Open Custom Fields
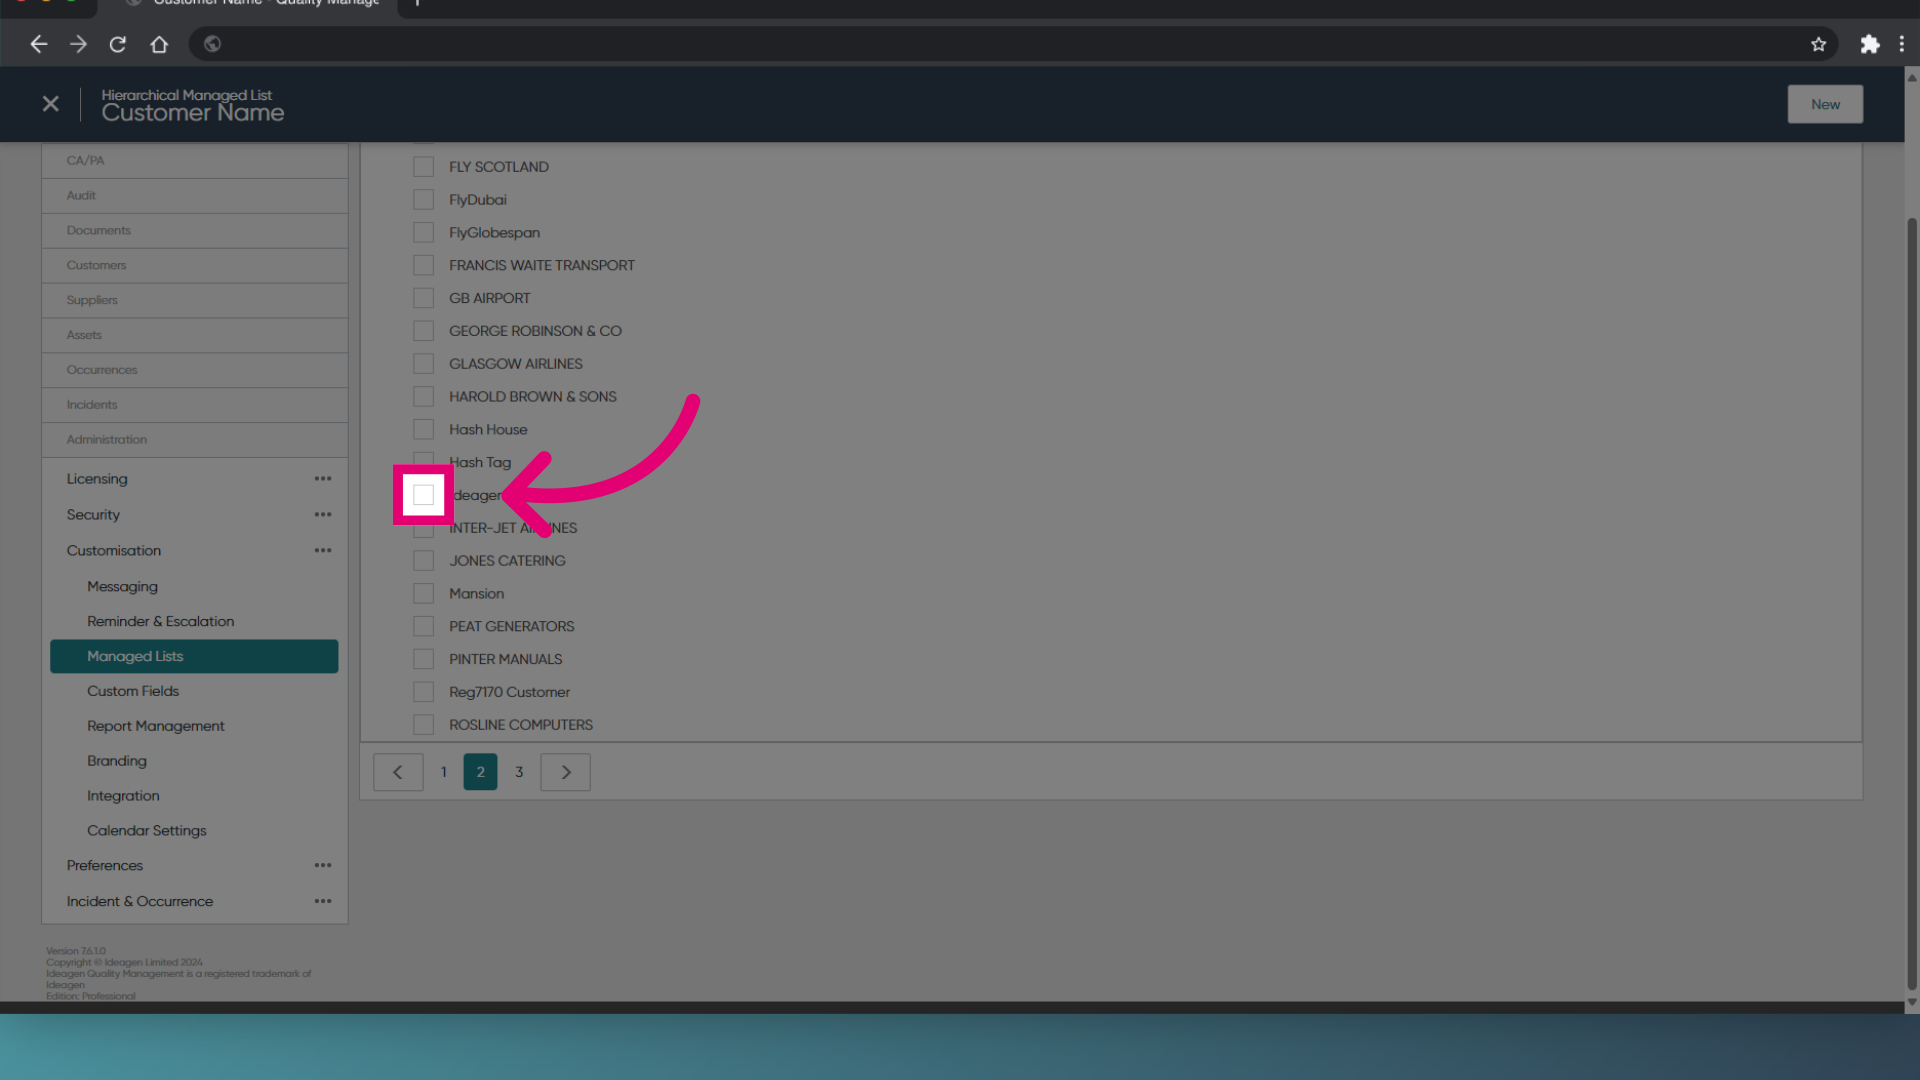 pyautogui.click(x=133, y=692)
